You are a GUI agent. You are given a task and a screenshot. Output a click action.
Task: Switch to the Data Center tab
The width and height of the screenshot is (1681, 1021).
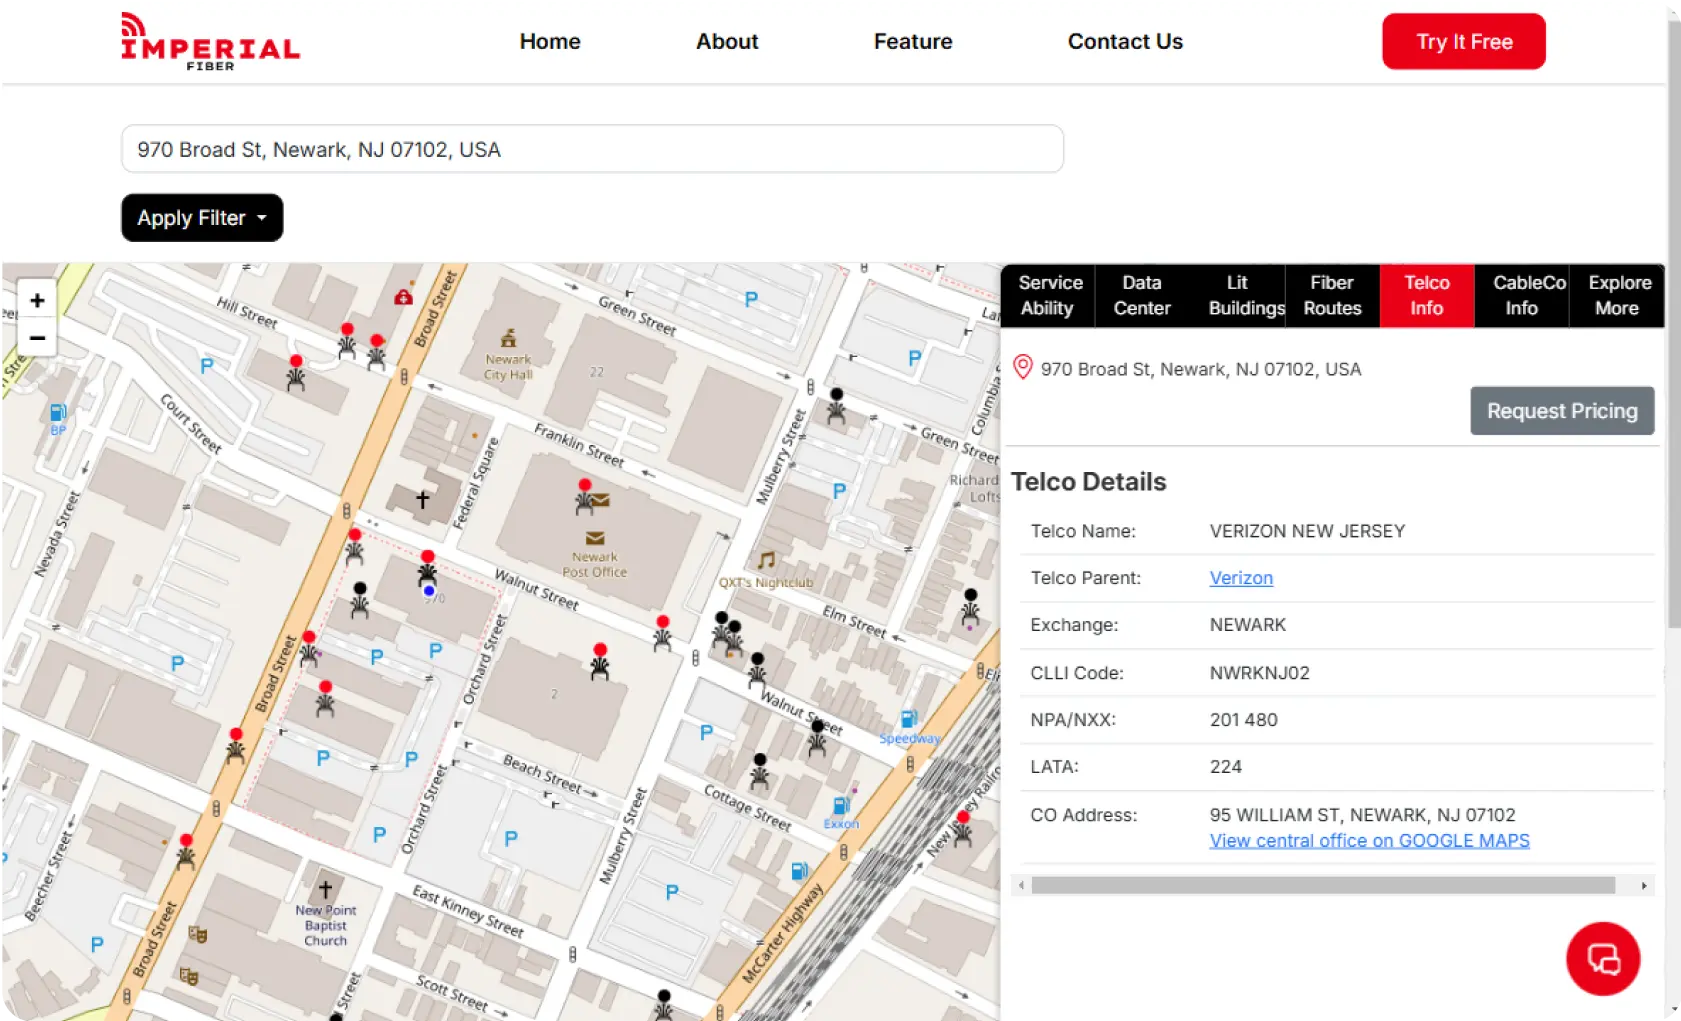coord(1142,296)
